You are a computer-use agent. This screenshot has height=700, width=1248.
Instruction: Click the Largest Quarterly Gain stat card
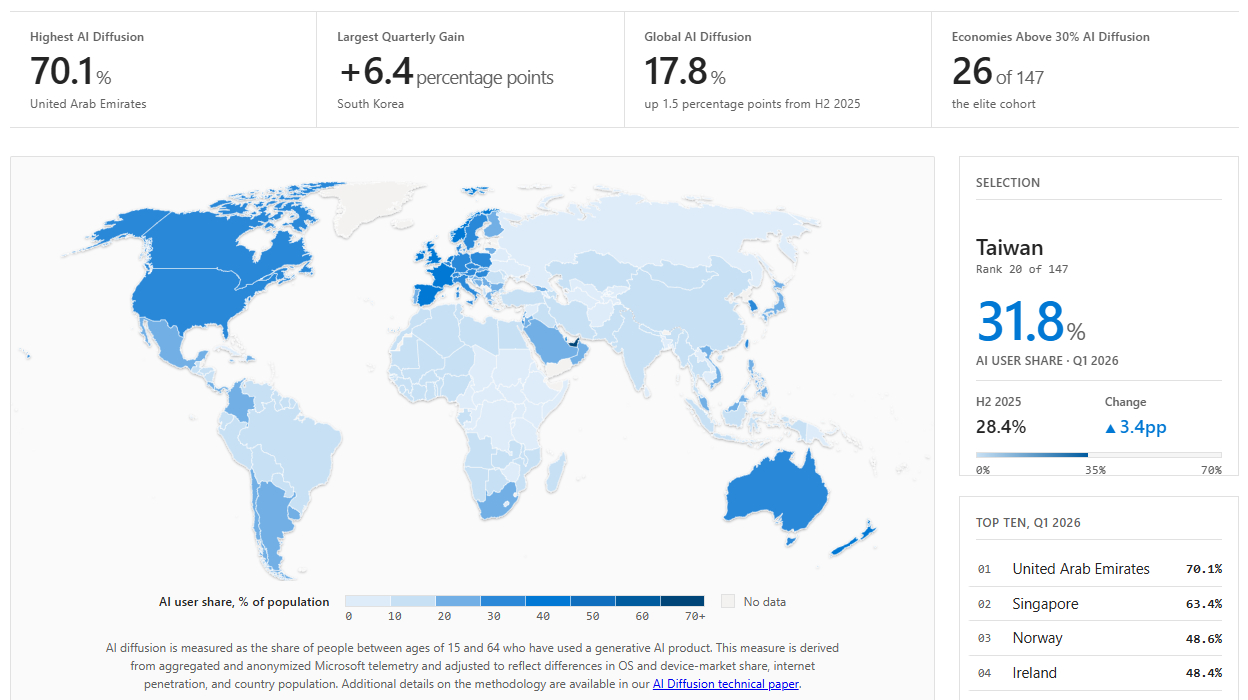[x=470, y=70]
